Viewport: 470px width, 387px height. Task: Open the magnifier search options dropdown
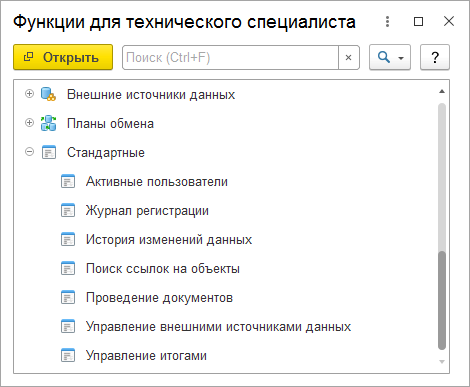[x=390, y=57]
